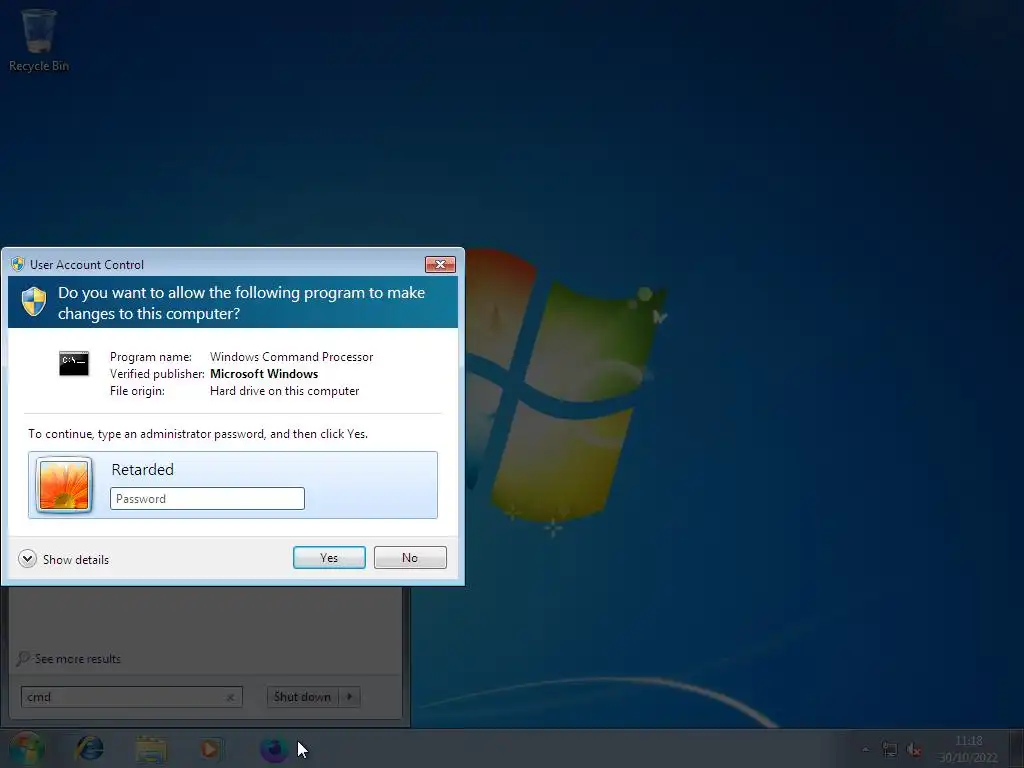Expand Show details chevron
This screenshot has width=1024, height=768.
pos(27,559)
